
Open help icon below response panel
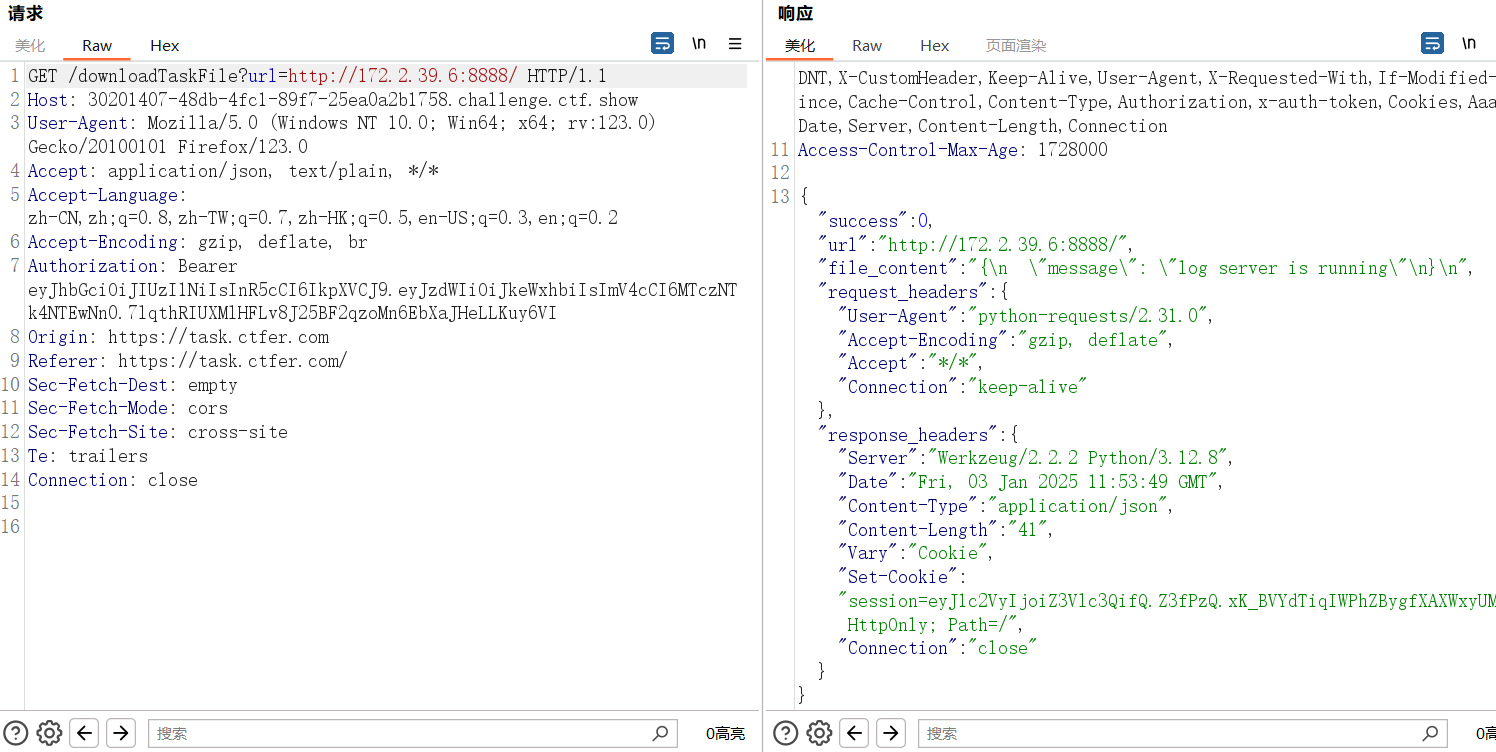click(x=786, y=733)
